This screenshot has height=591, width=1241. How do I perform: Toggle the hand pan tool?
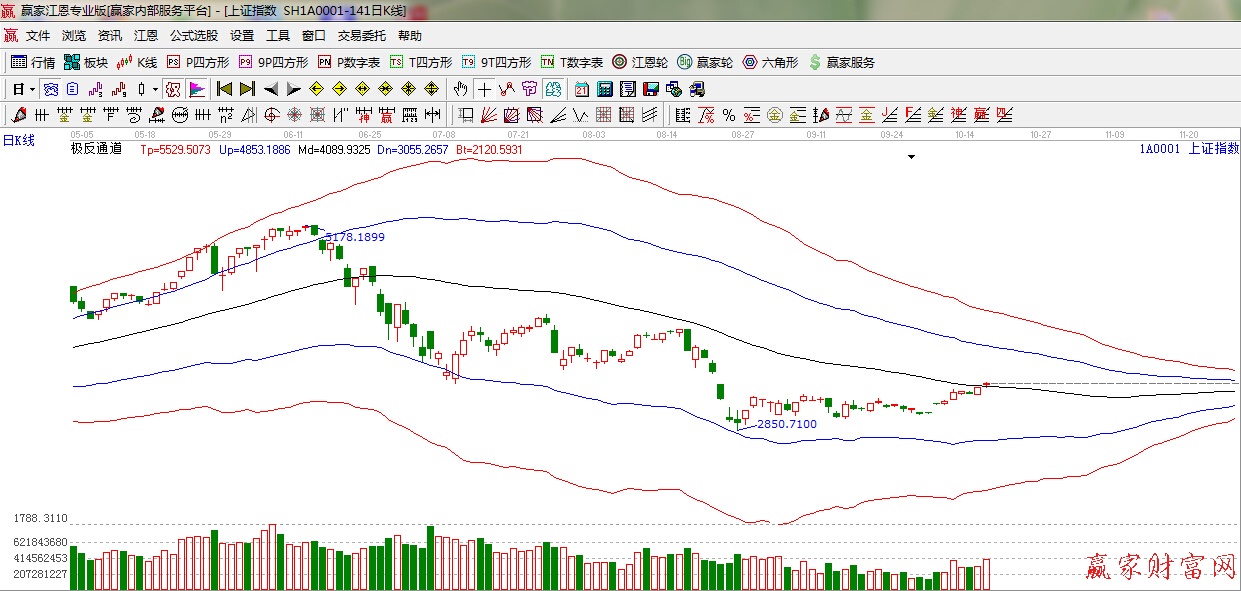(x=460, y=89)
